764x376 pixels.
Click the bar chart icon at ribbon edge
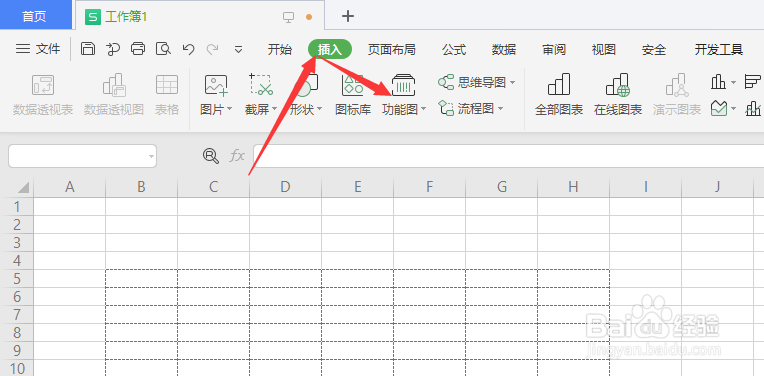click(x=753, y=82)
